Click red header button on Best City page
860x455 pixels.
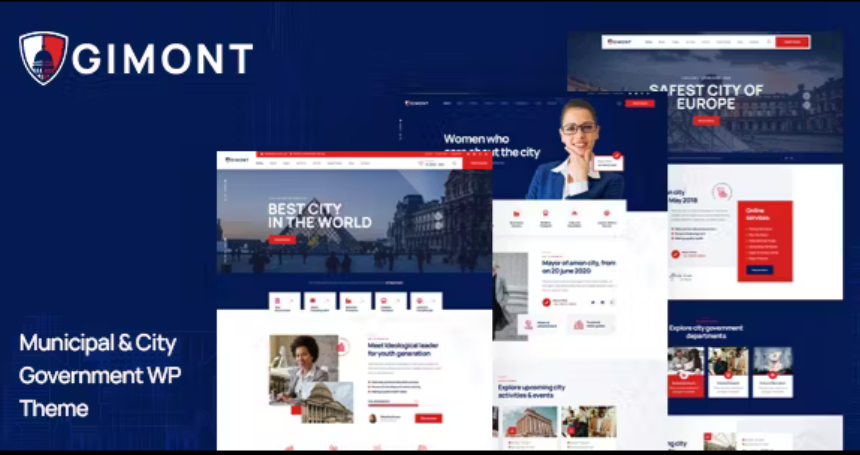click(x=478, y=163)
